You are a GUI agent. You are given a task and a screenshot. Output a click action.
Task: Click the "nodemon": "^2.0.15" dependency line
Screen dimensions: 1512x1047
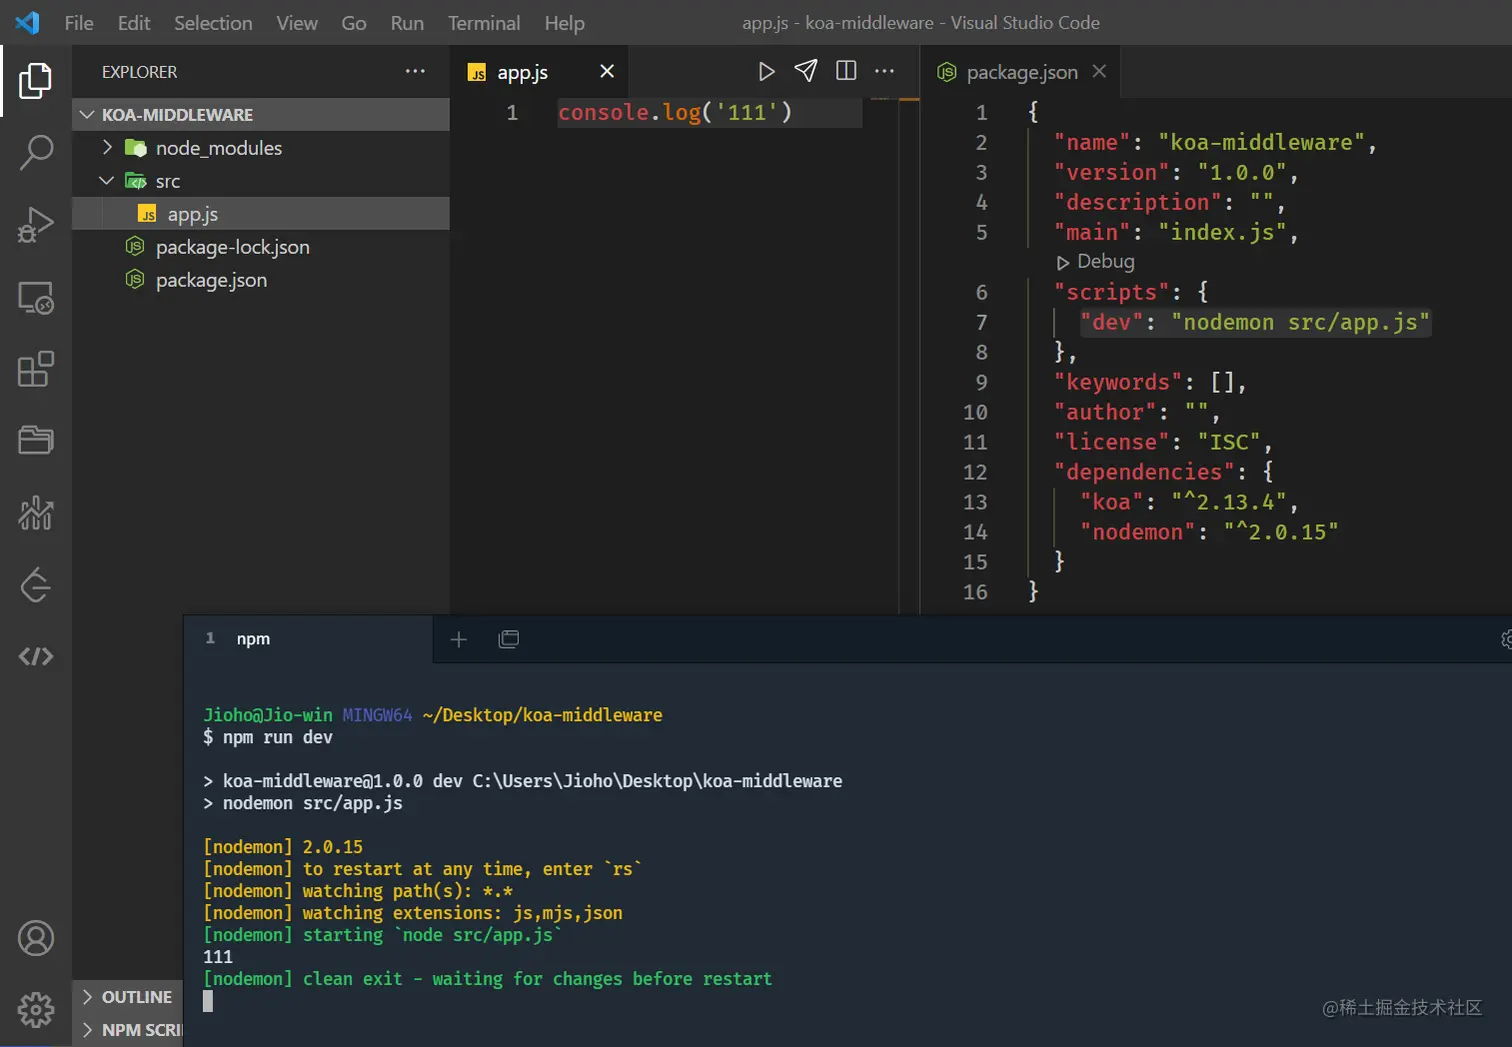1209,532
